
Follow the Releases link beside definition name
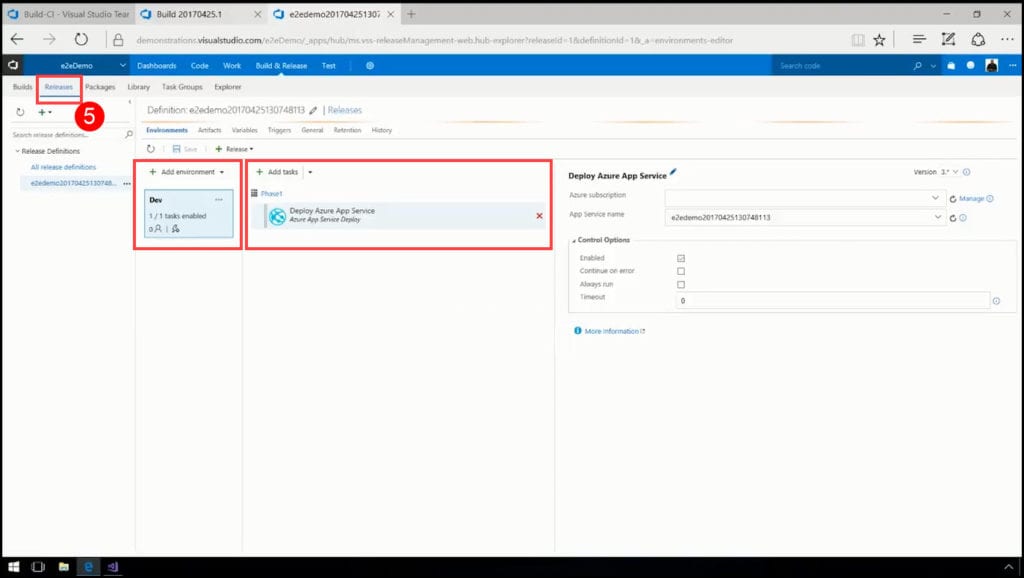(x=345, y=110)
